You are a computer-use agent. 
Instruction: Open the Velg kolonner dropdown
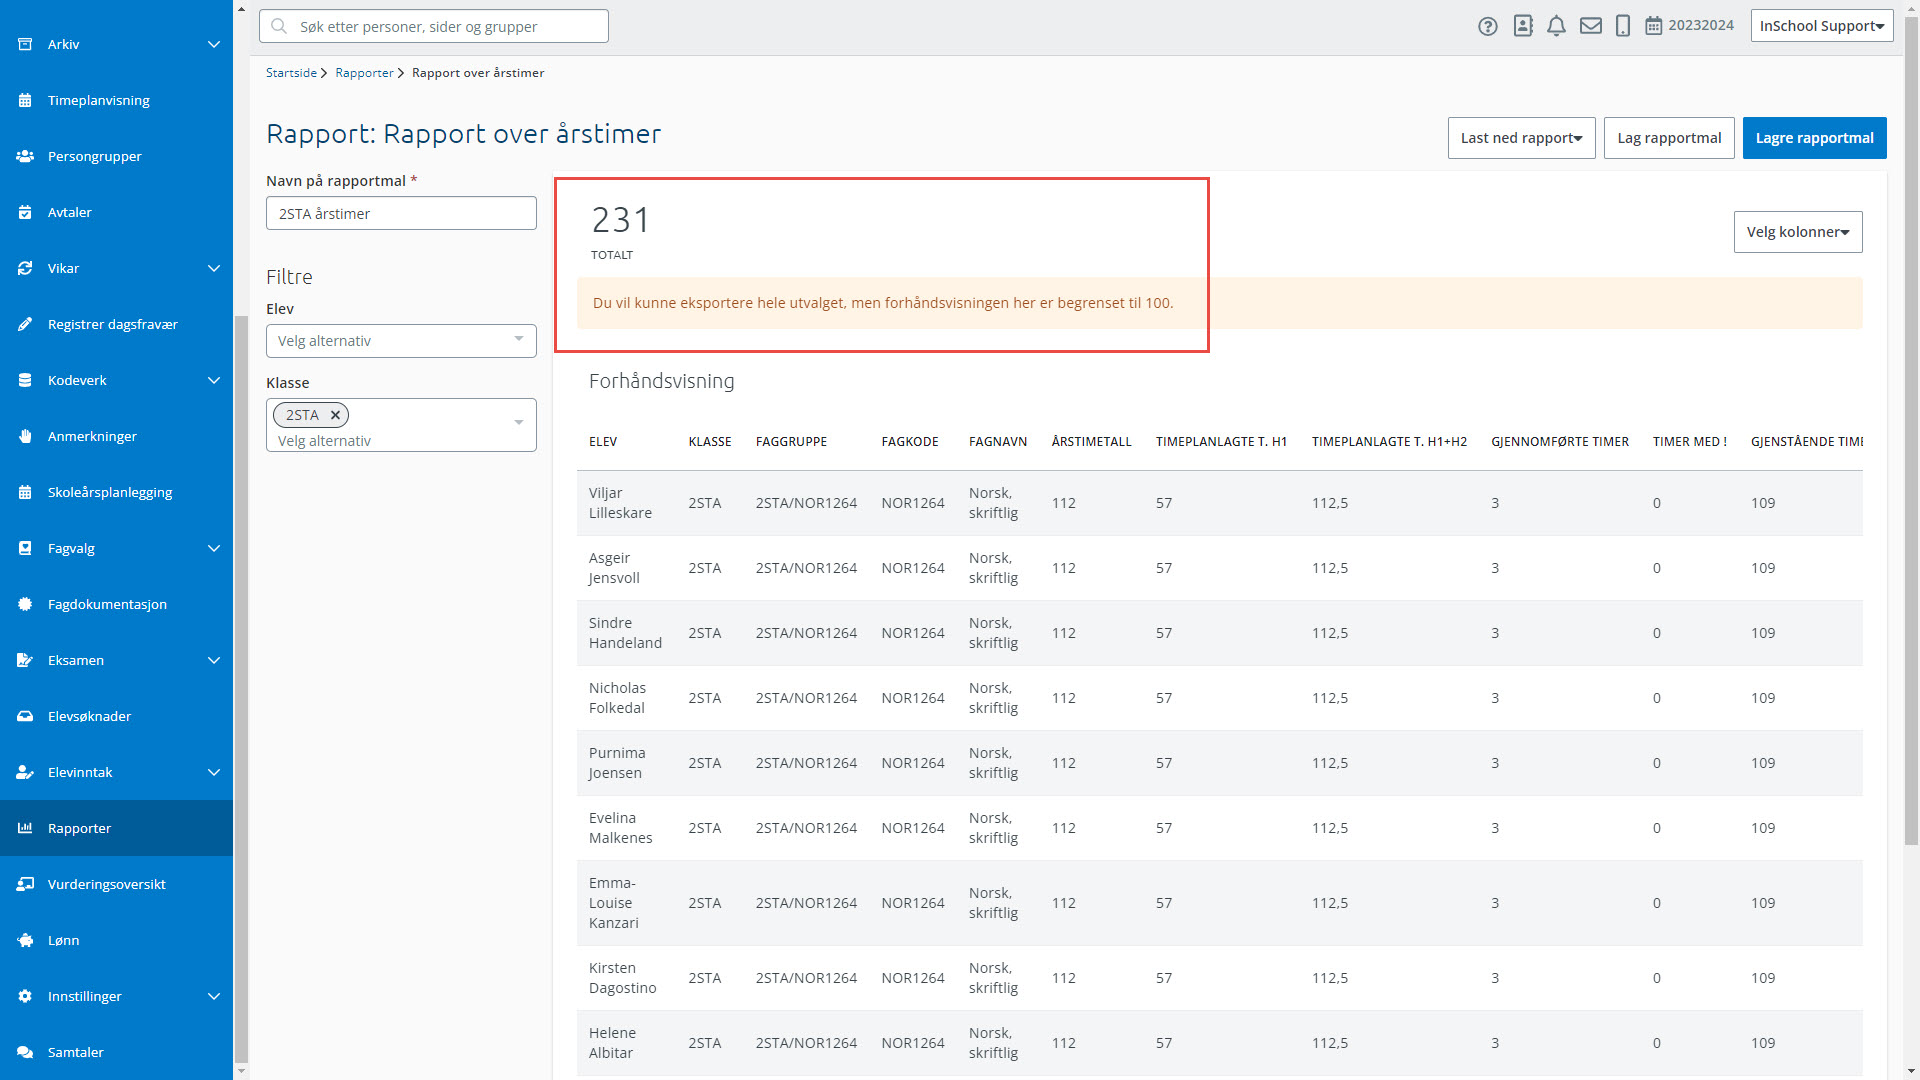[x=1798, y=232]
